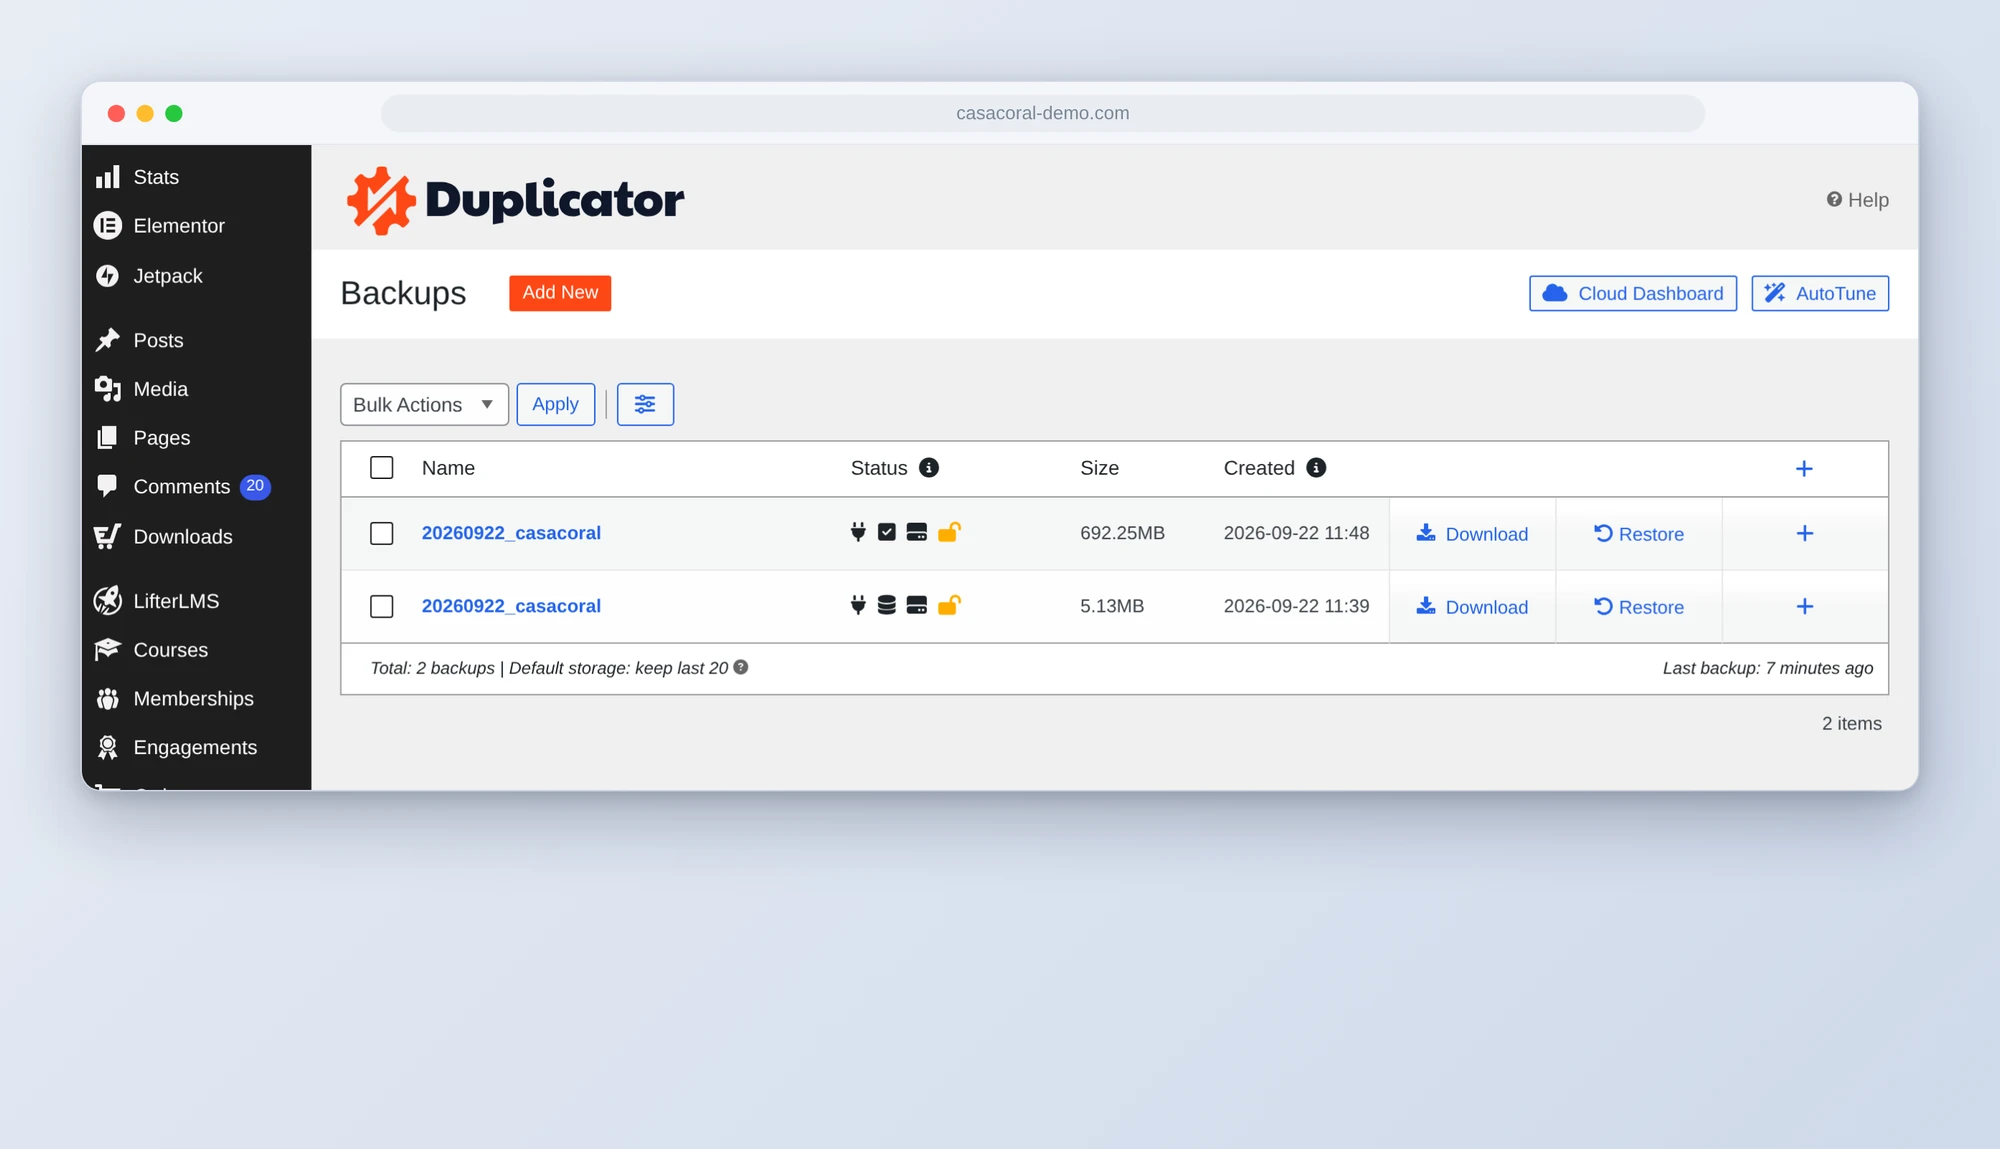Open the Bulk Actions dropdown

tap(424, 405)
